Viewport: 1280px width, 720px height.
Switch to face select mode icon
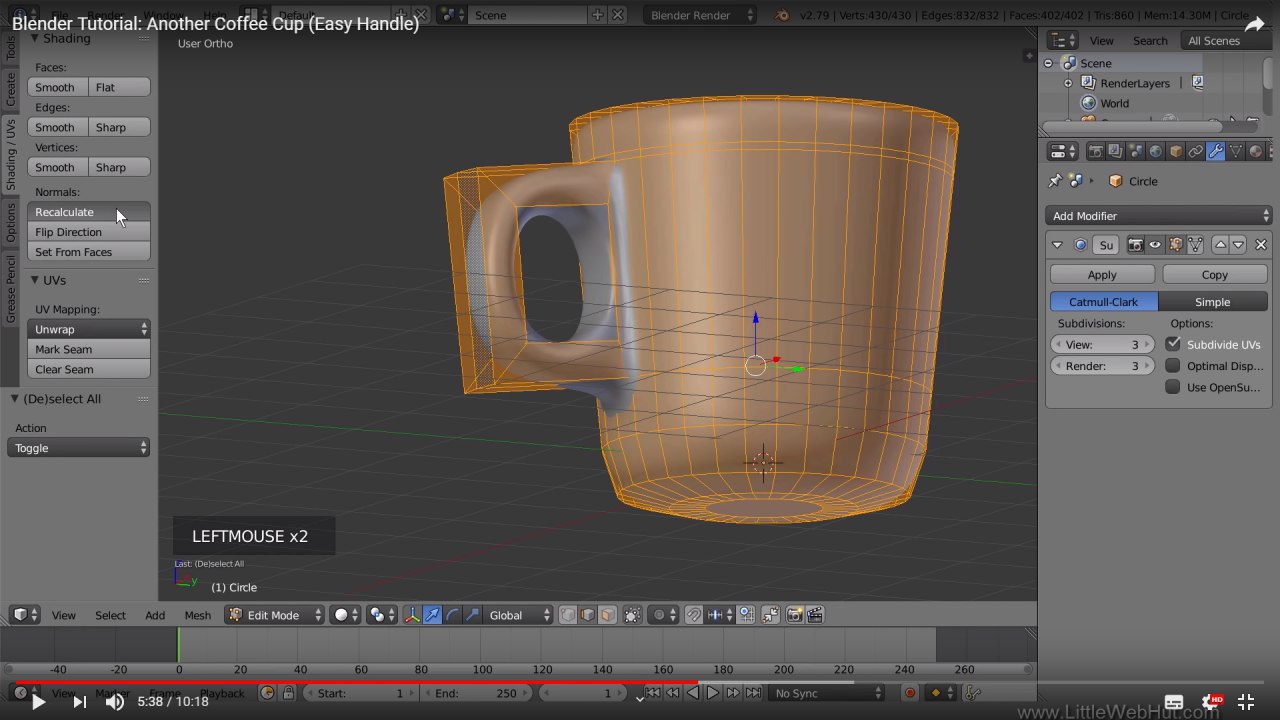(x=608, y=615)
